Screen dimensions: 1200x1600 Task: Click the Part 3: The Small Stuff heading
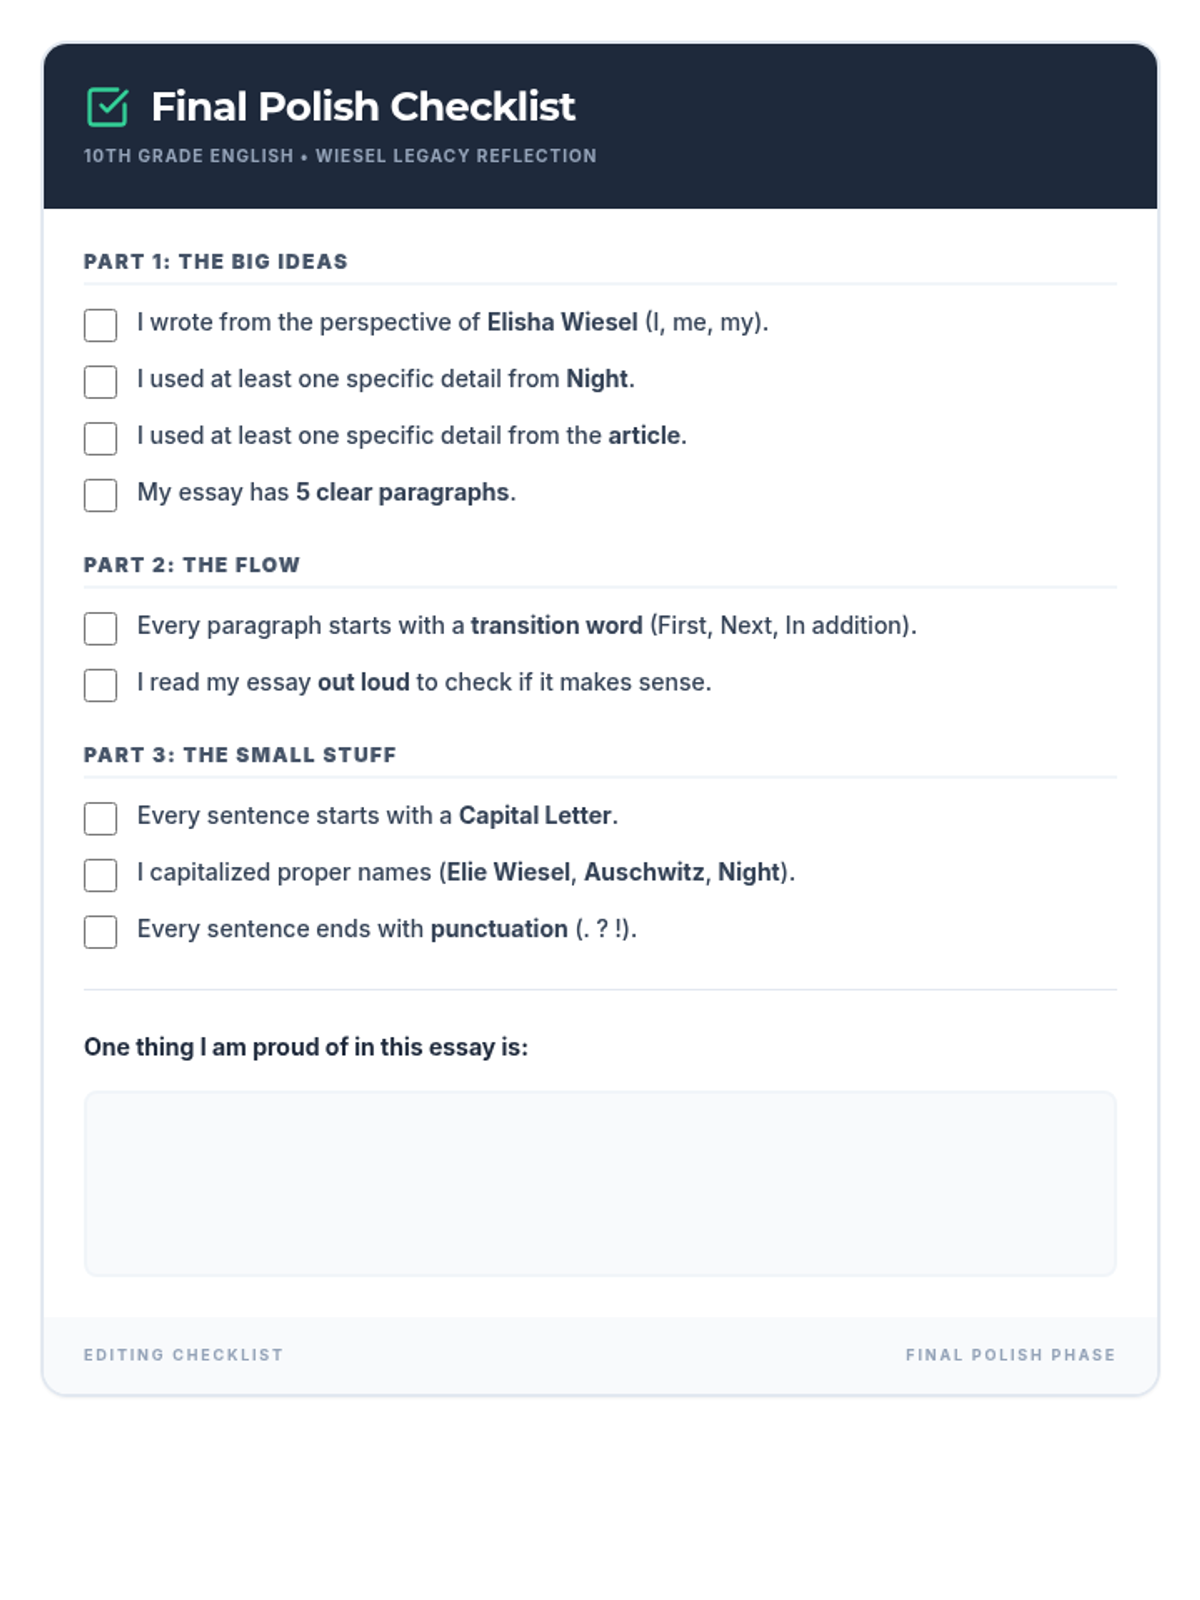(x=240, y=755)
